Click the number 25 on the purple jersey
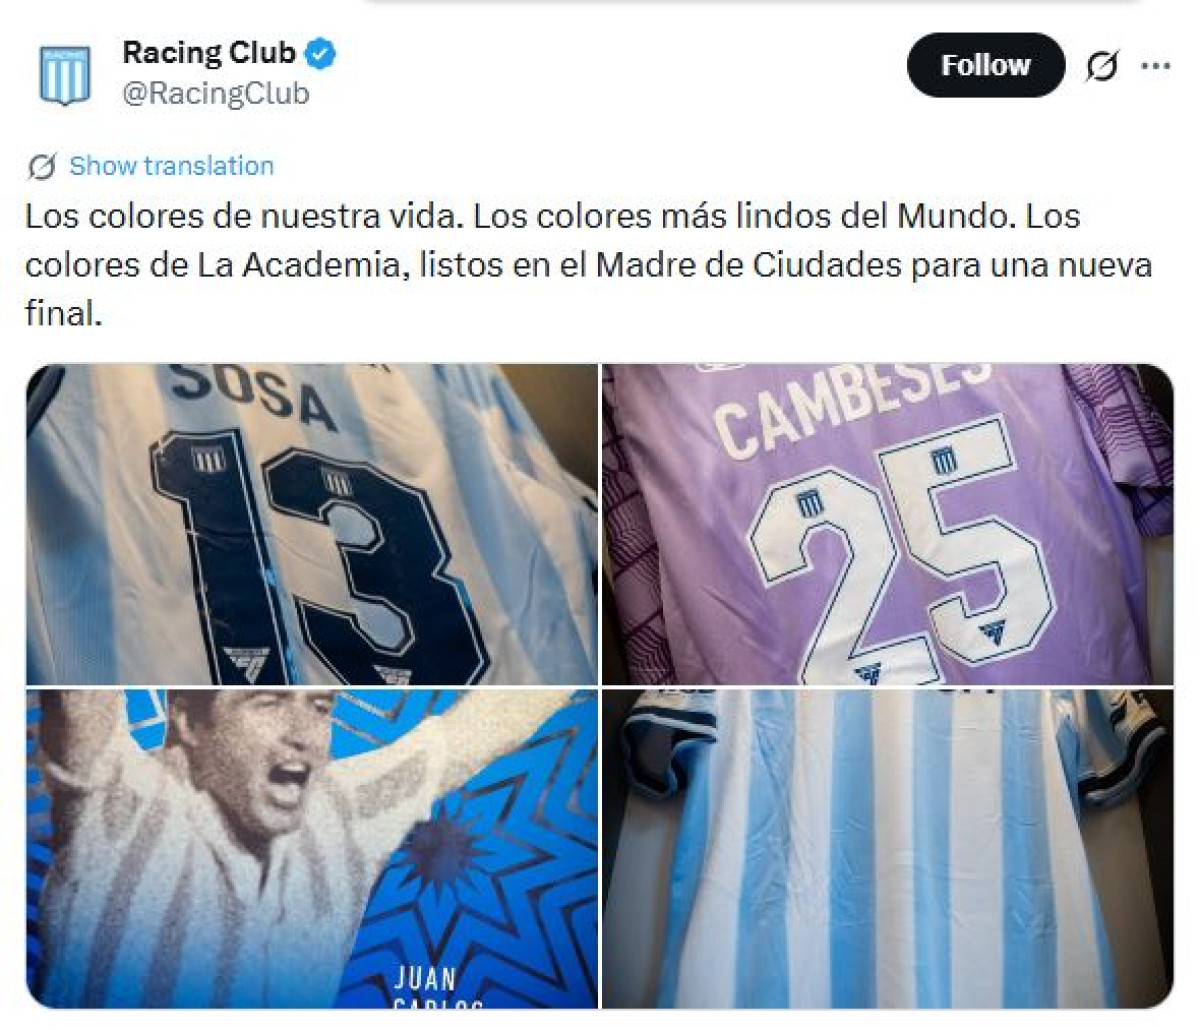Screen dimensions: 1200x1029 point(900,555)
